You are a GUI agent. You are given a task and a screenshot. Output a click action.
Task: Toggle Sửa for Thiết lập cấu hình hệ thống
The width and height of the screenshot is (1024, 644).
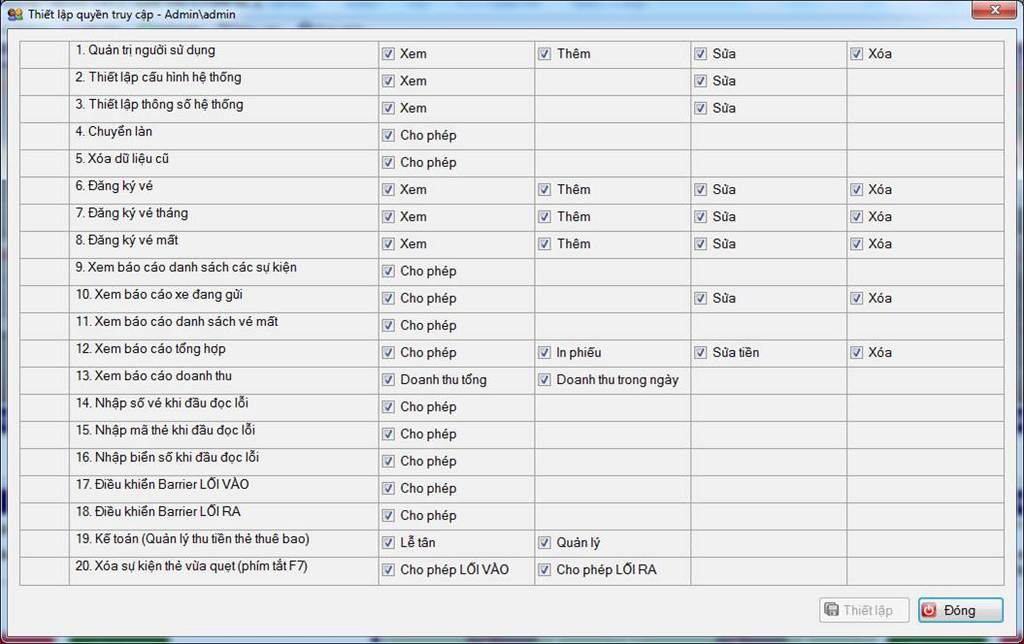pos(700,81)
